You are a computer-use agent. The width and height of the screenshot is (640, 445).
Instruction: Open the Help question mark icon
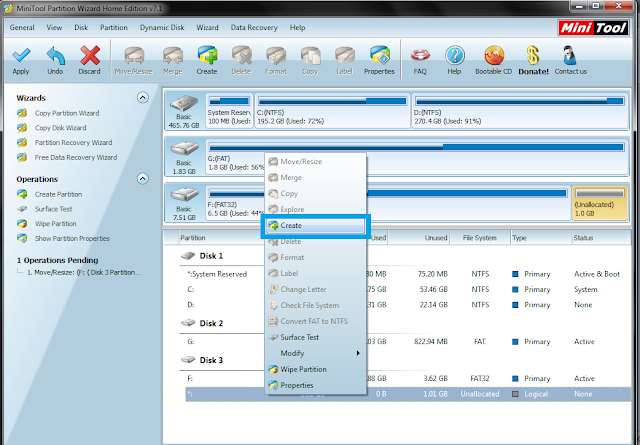pyautogui.click(x=454, y=56)
